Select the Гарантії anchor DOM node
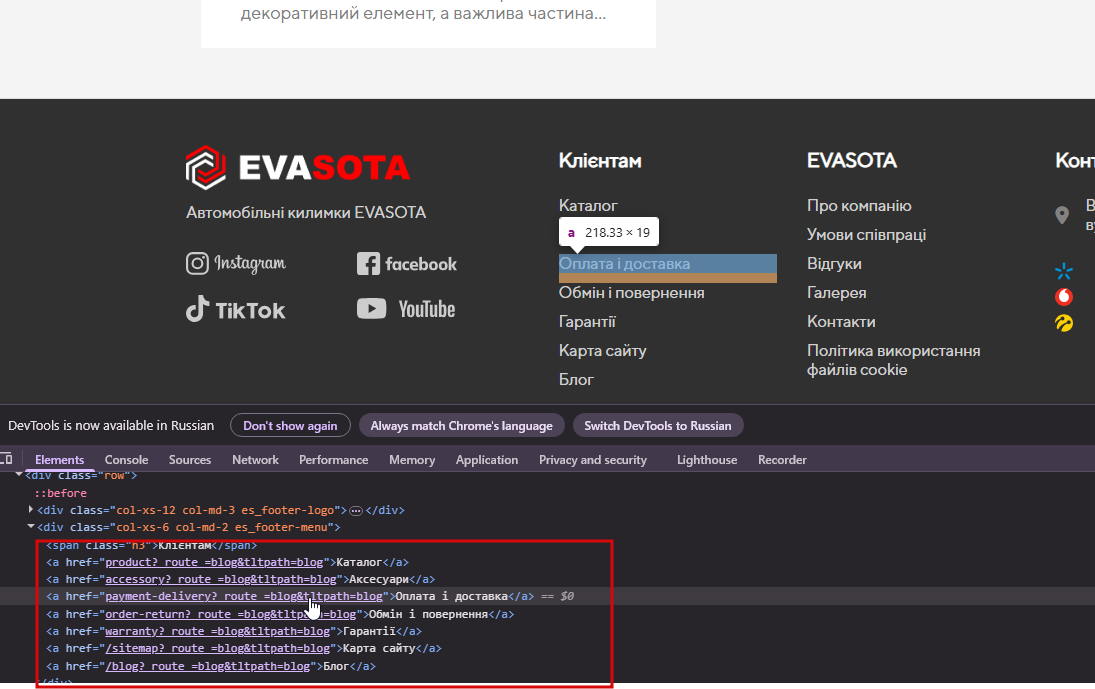 (234, 631)
